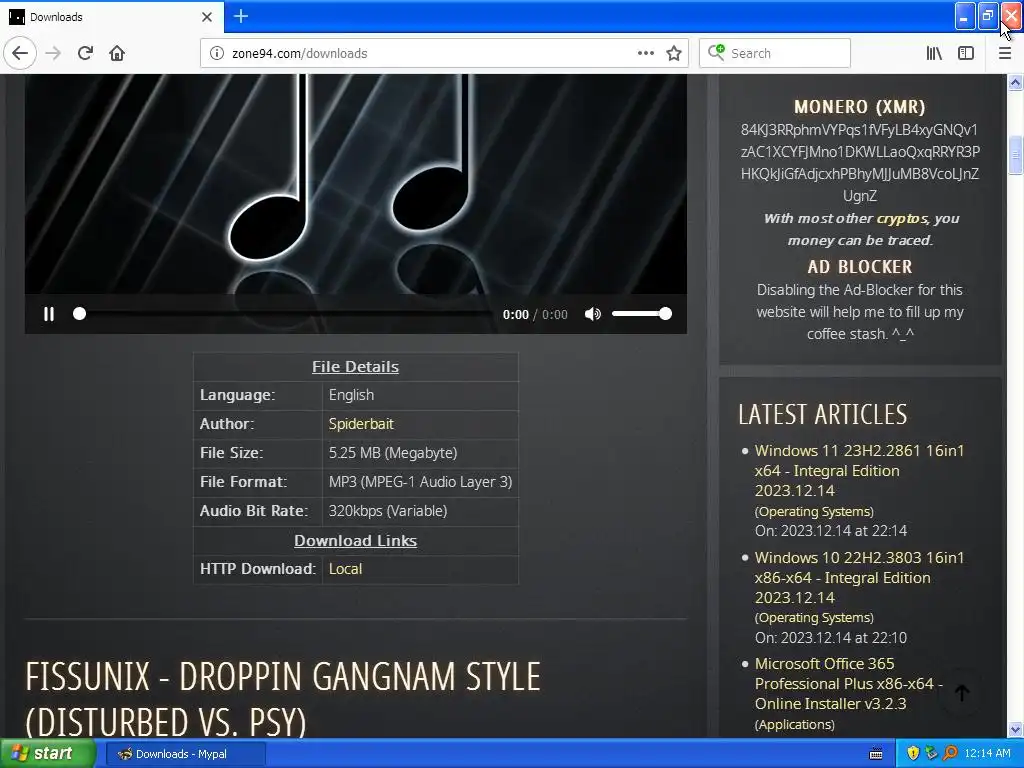Adjust the player volume slider
The width and height of the screenshot is (1024, 768).
point(641,314)
